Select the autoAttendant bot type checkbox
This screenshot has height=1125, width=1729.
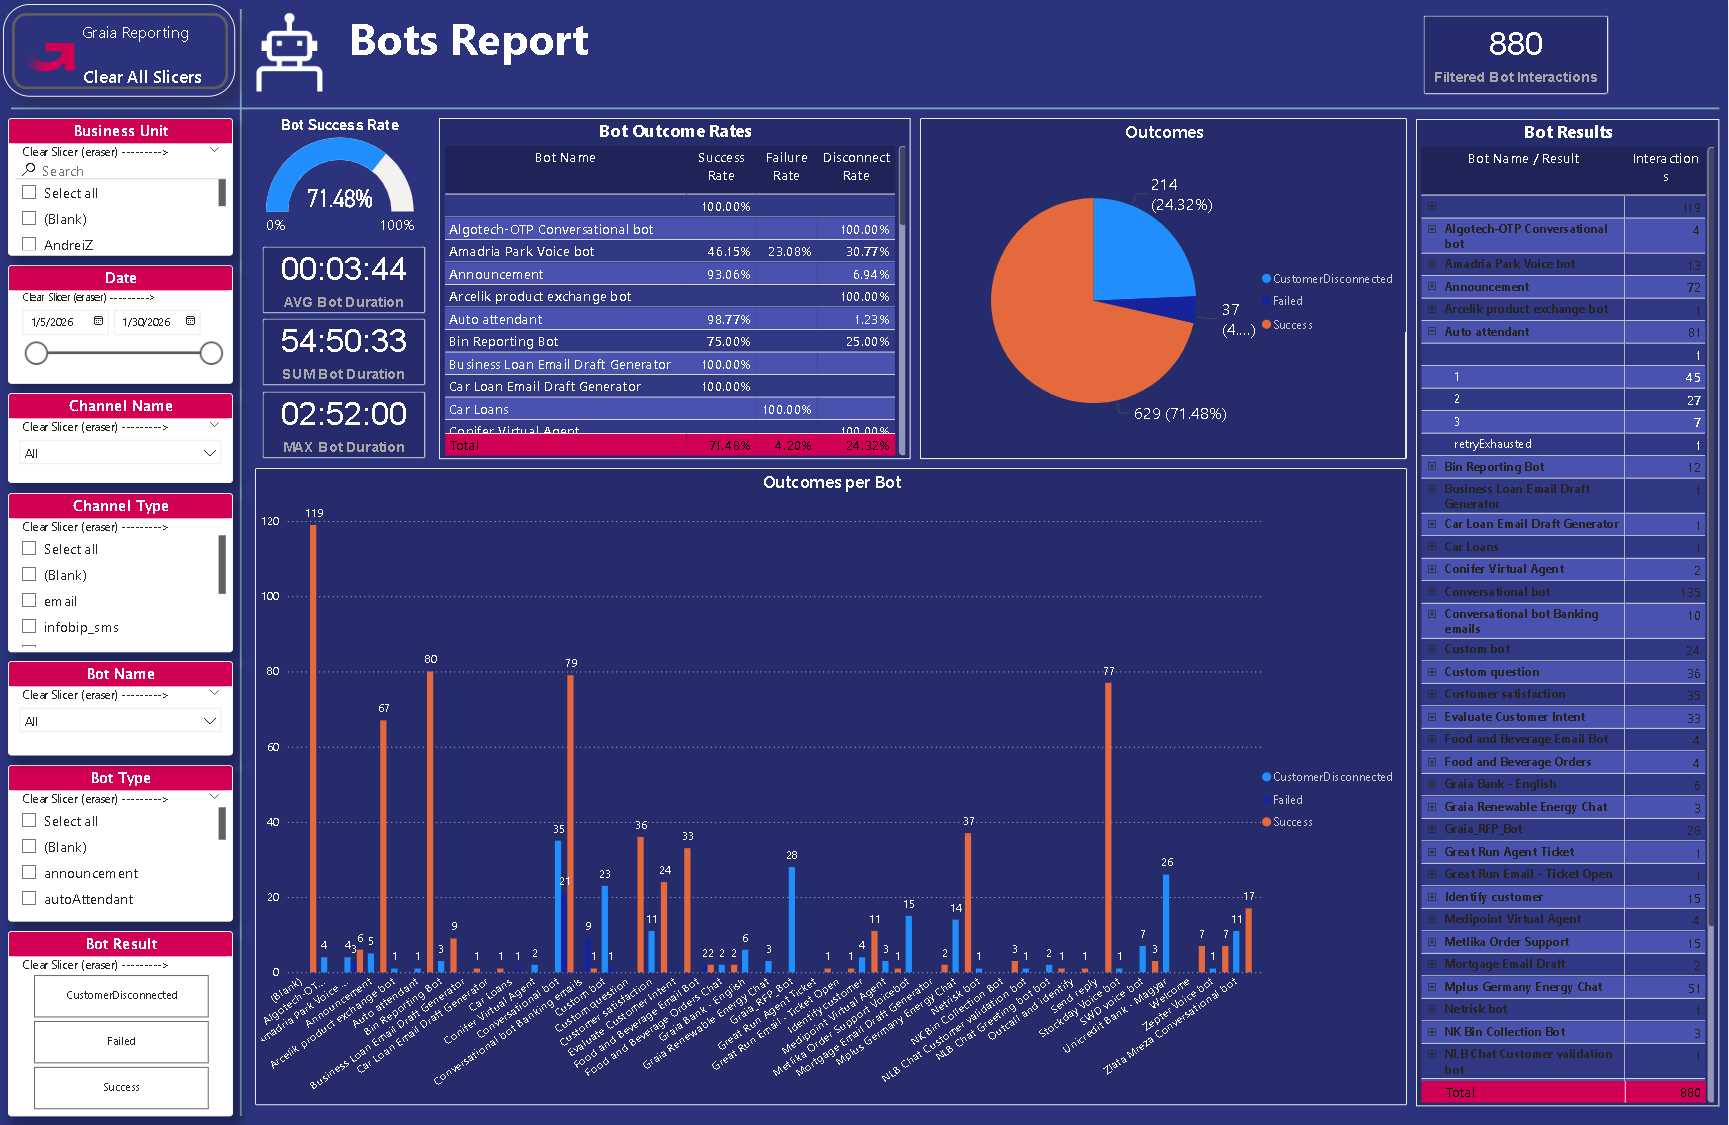tap(29, 899)
